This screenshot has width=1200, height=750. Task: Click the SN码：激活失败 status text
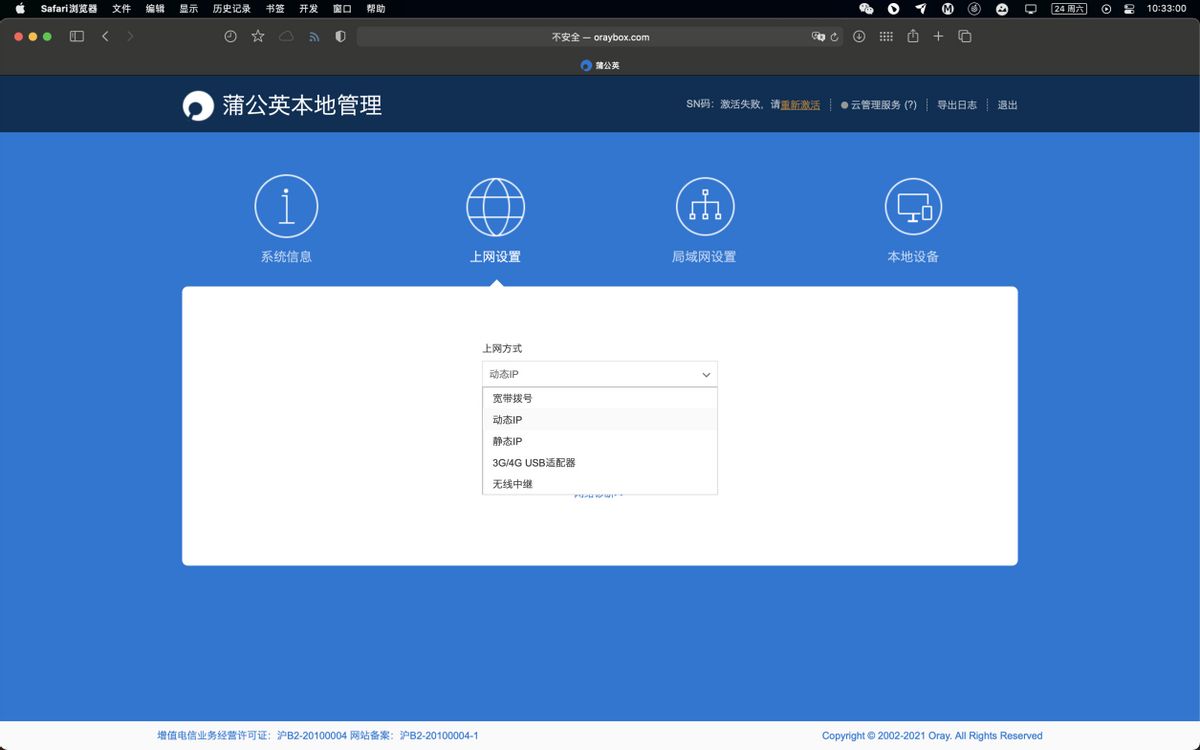tap(725, 105)
